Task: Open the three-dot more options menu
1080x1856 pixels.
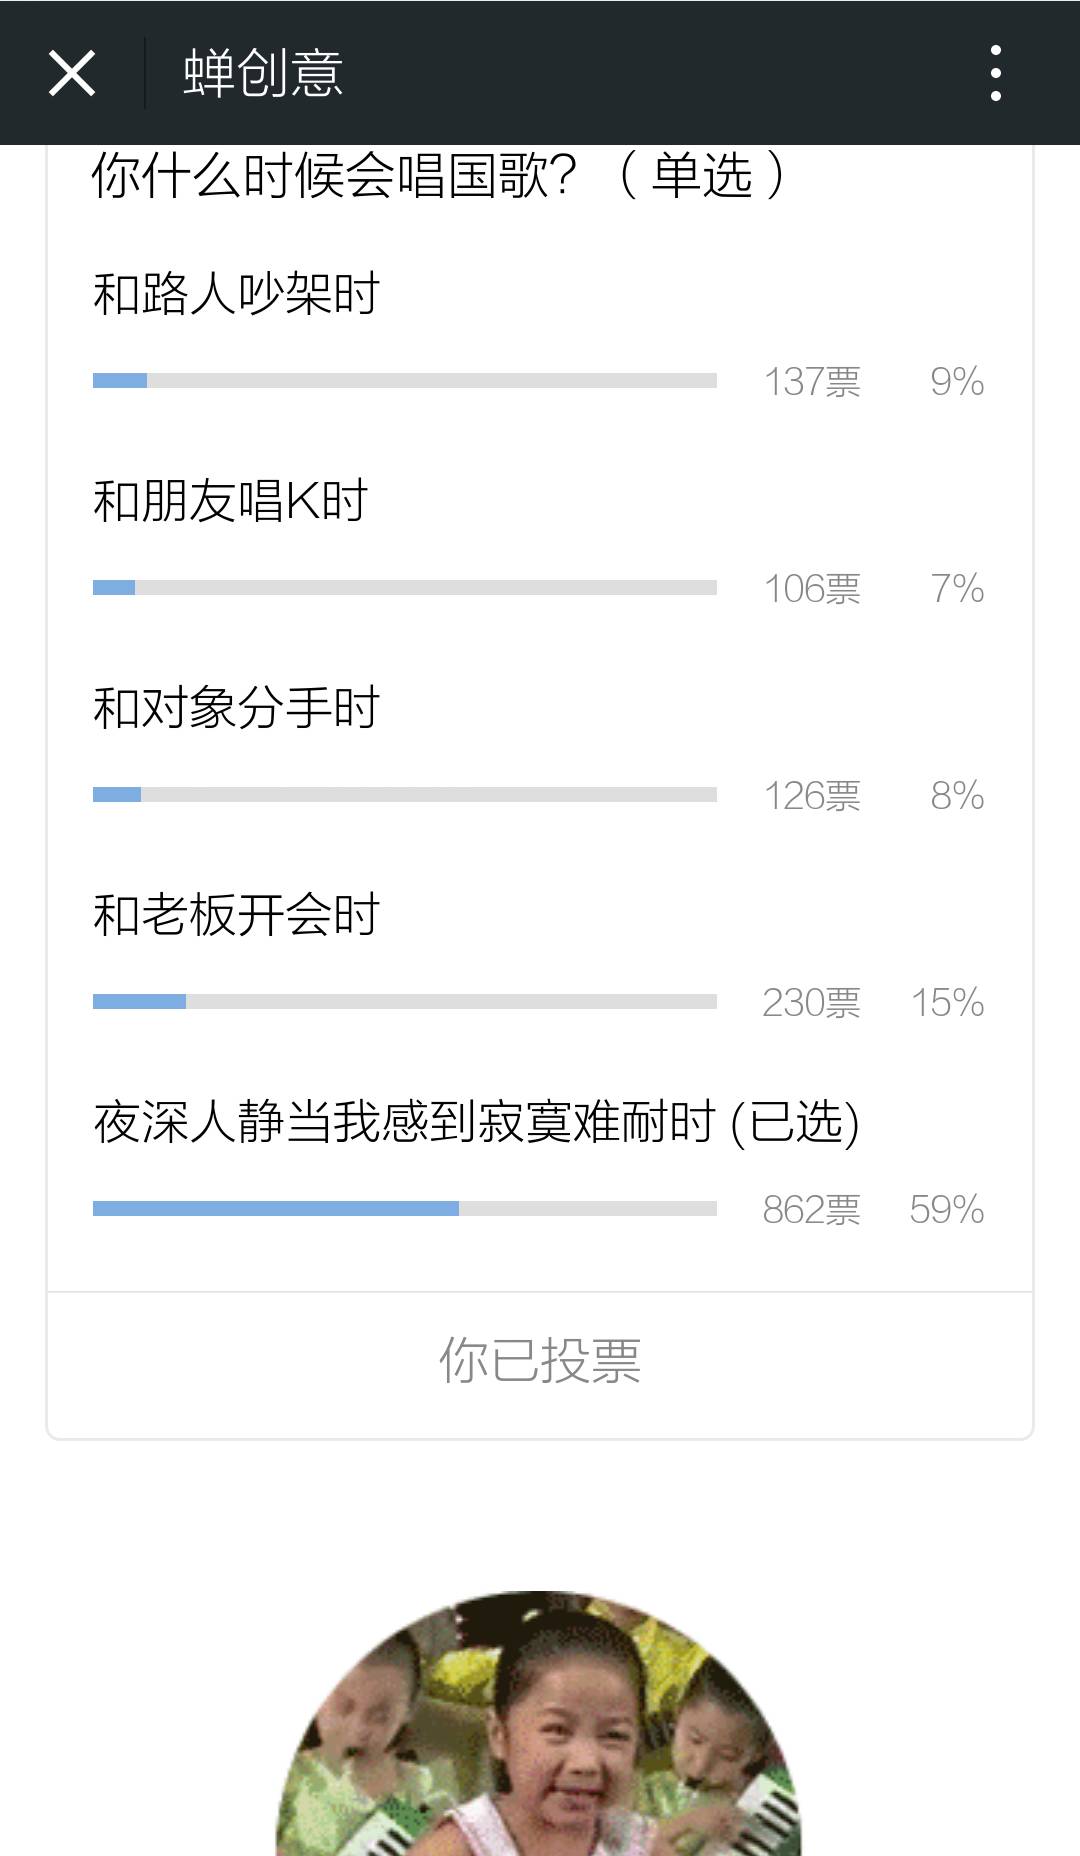Action: coord(995,73)
